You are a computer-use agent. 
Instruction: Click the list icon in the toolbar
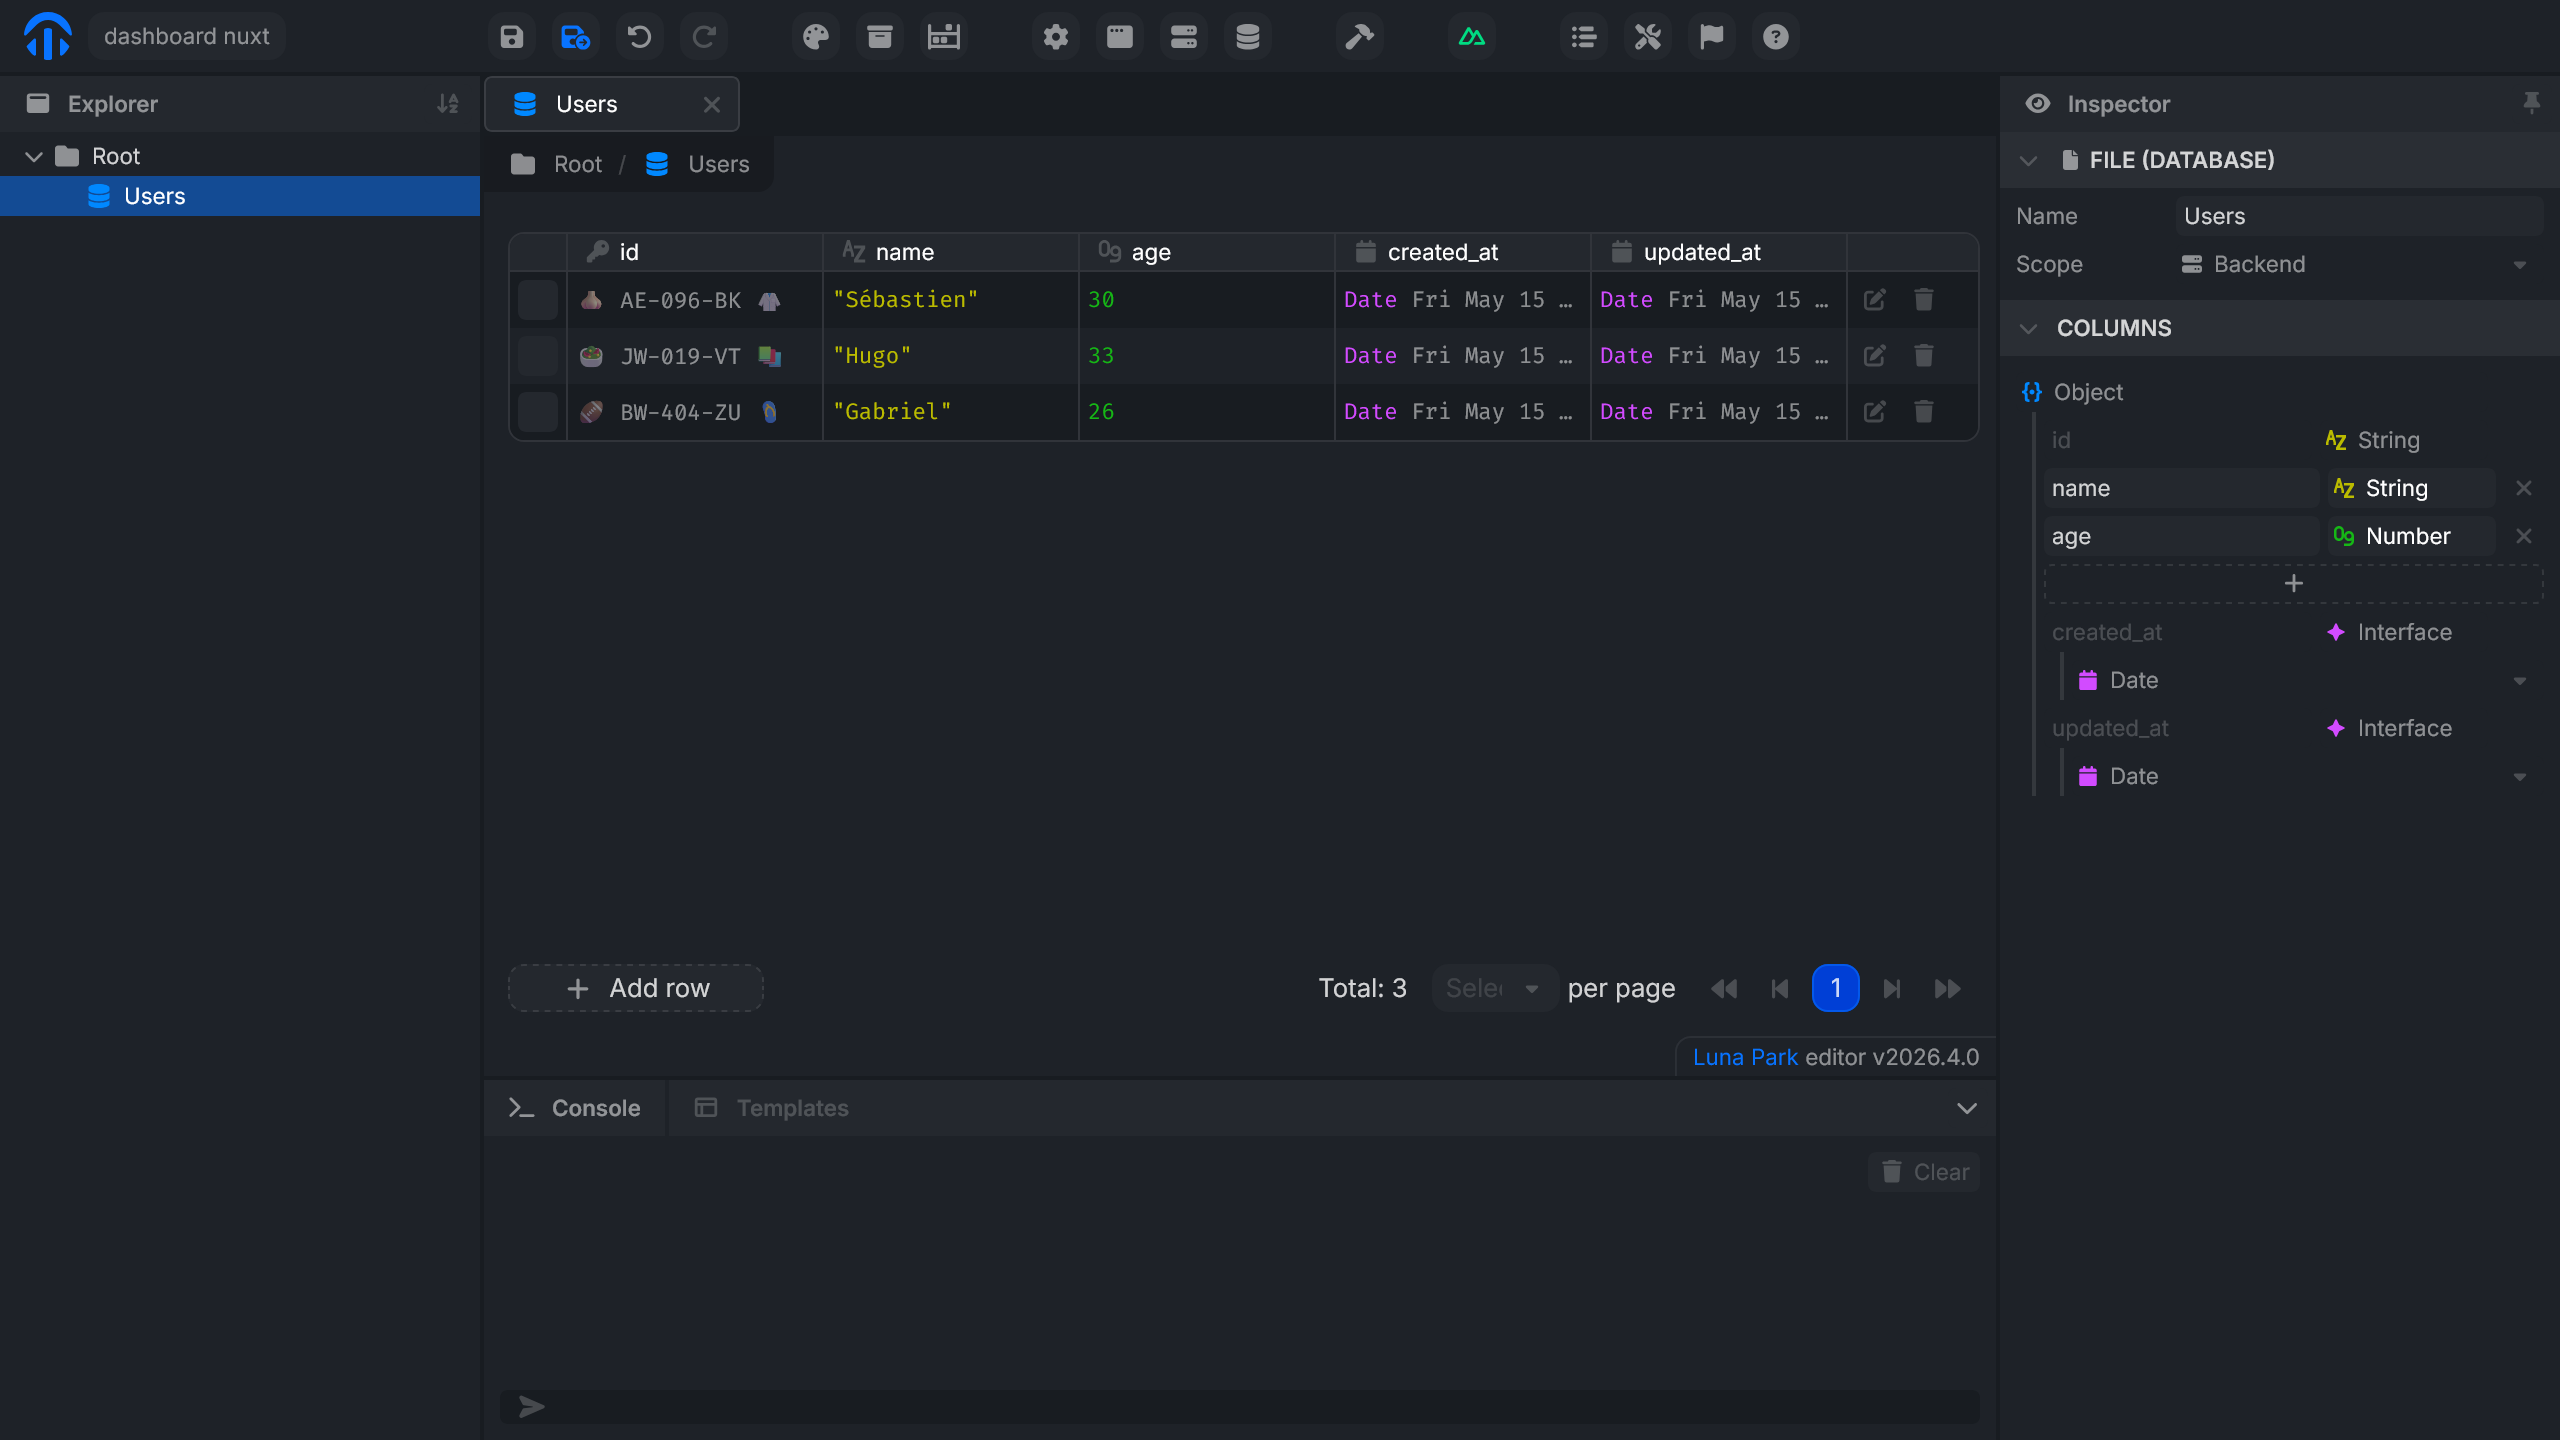[1584, 37]
